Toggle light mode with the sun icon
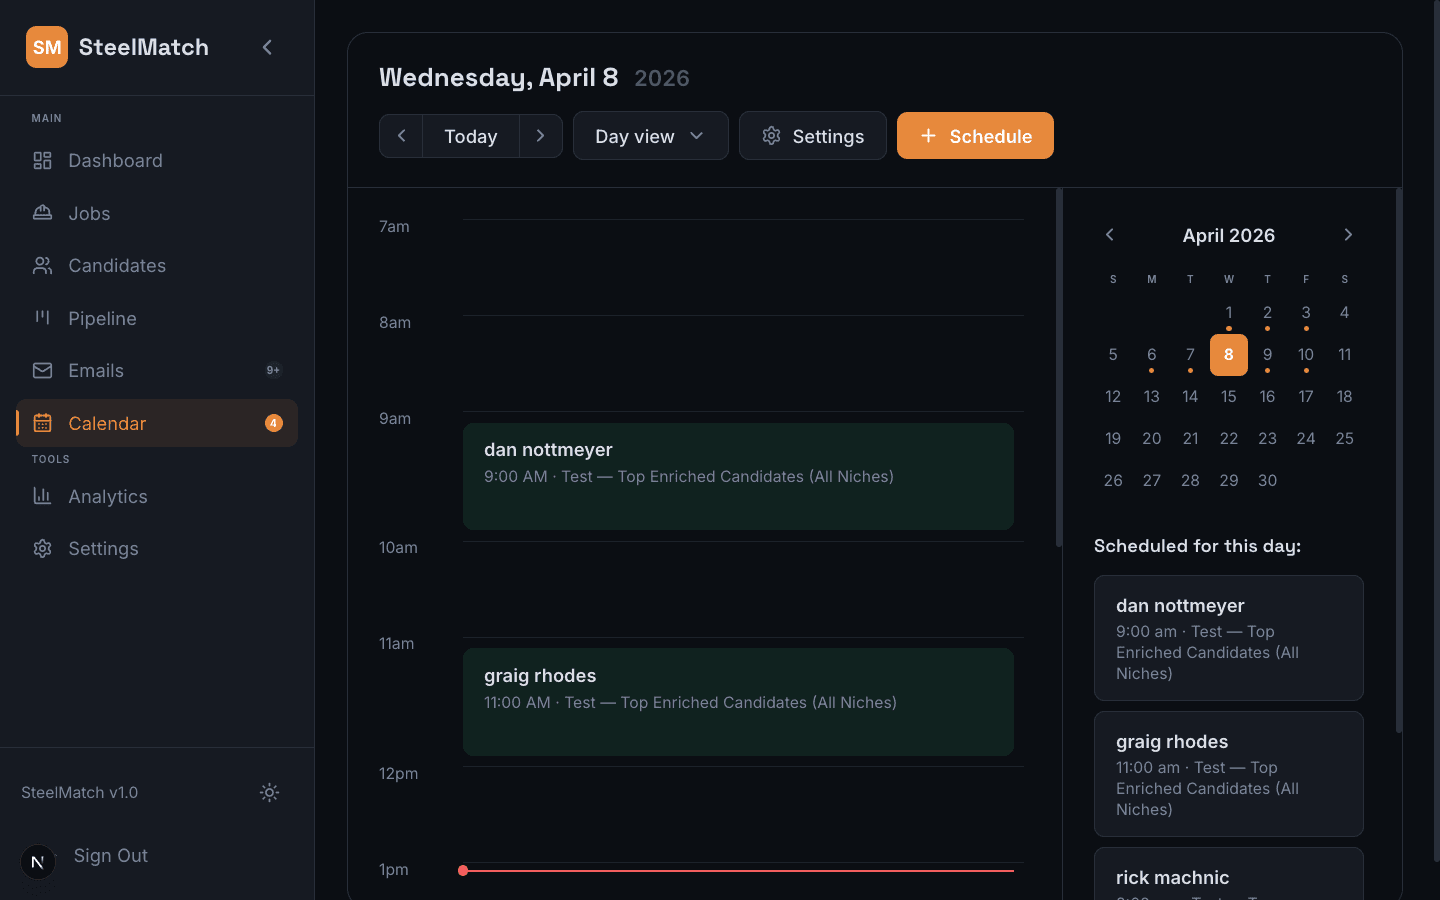This screenshot has width=1440, height=900. pos(268,792)
